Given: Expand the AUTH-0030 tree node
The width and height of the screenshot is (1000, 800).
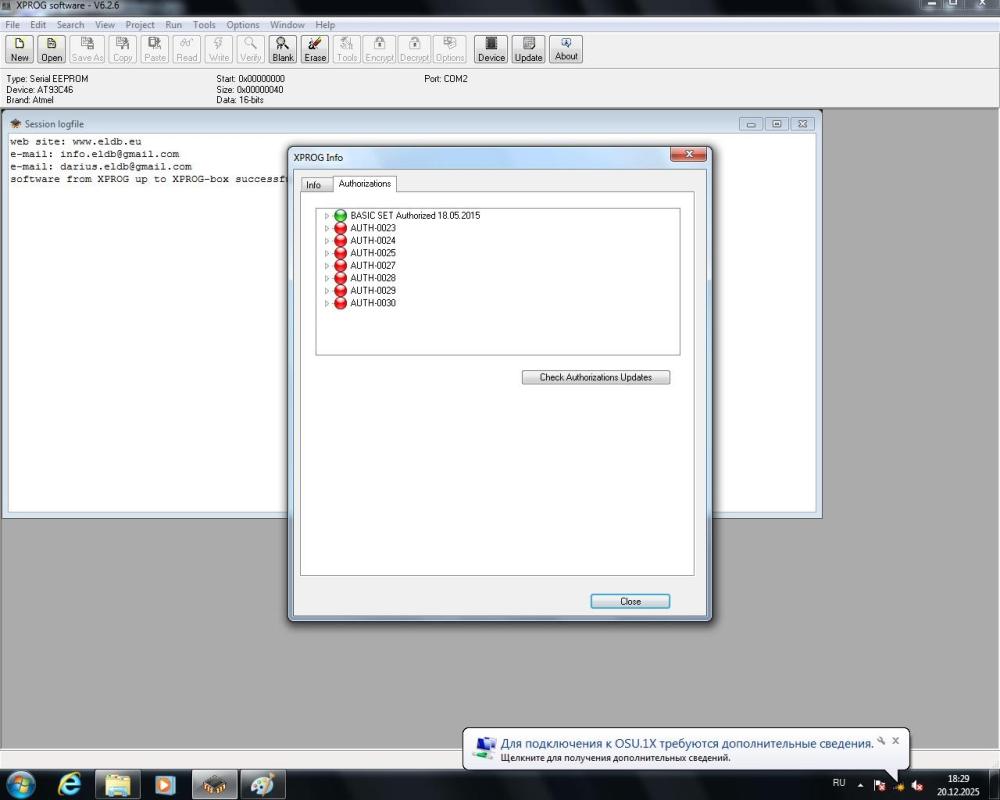Looking at the screenshot, I should (x=327, y=304).
